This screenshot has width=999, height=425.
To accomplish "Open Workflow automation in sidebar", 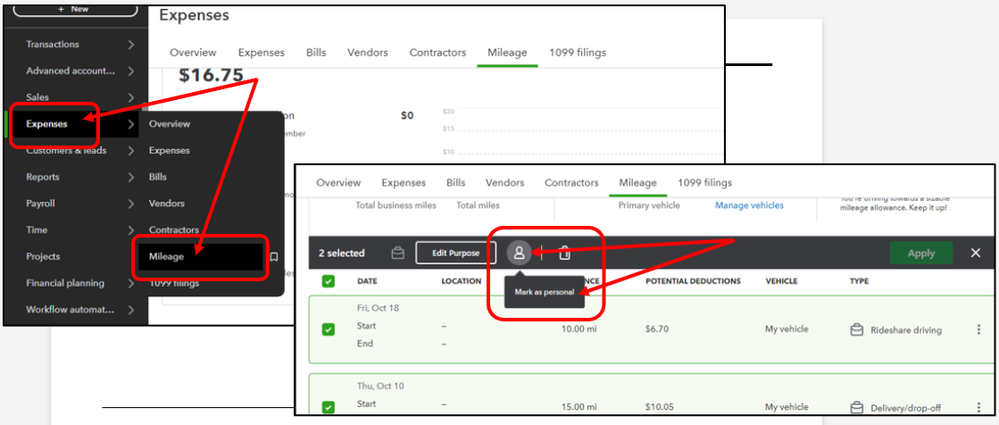I will [x=70, y=310].
